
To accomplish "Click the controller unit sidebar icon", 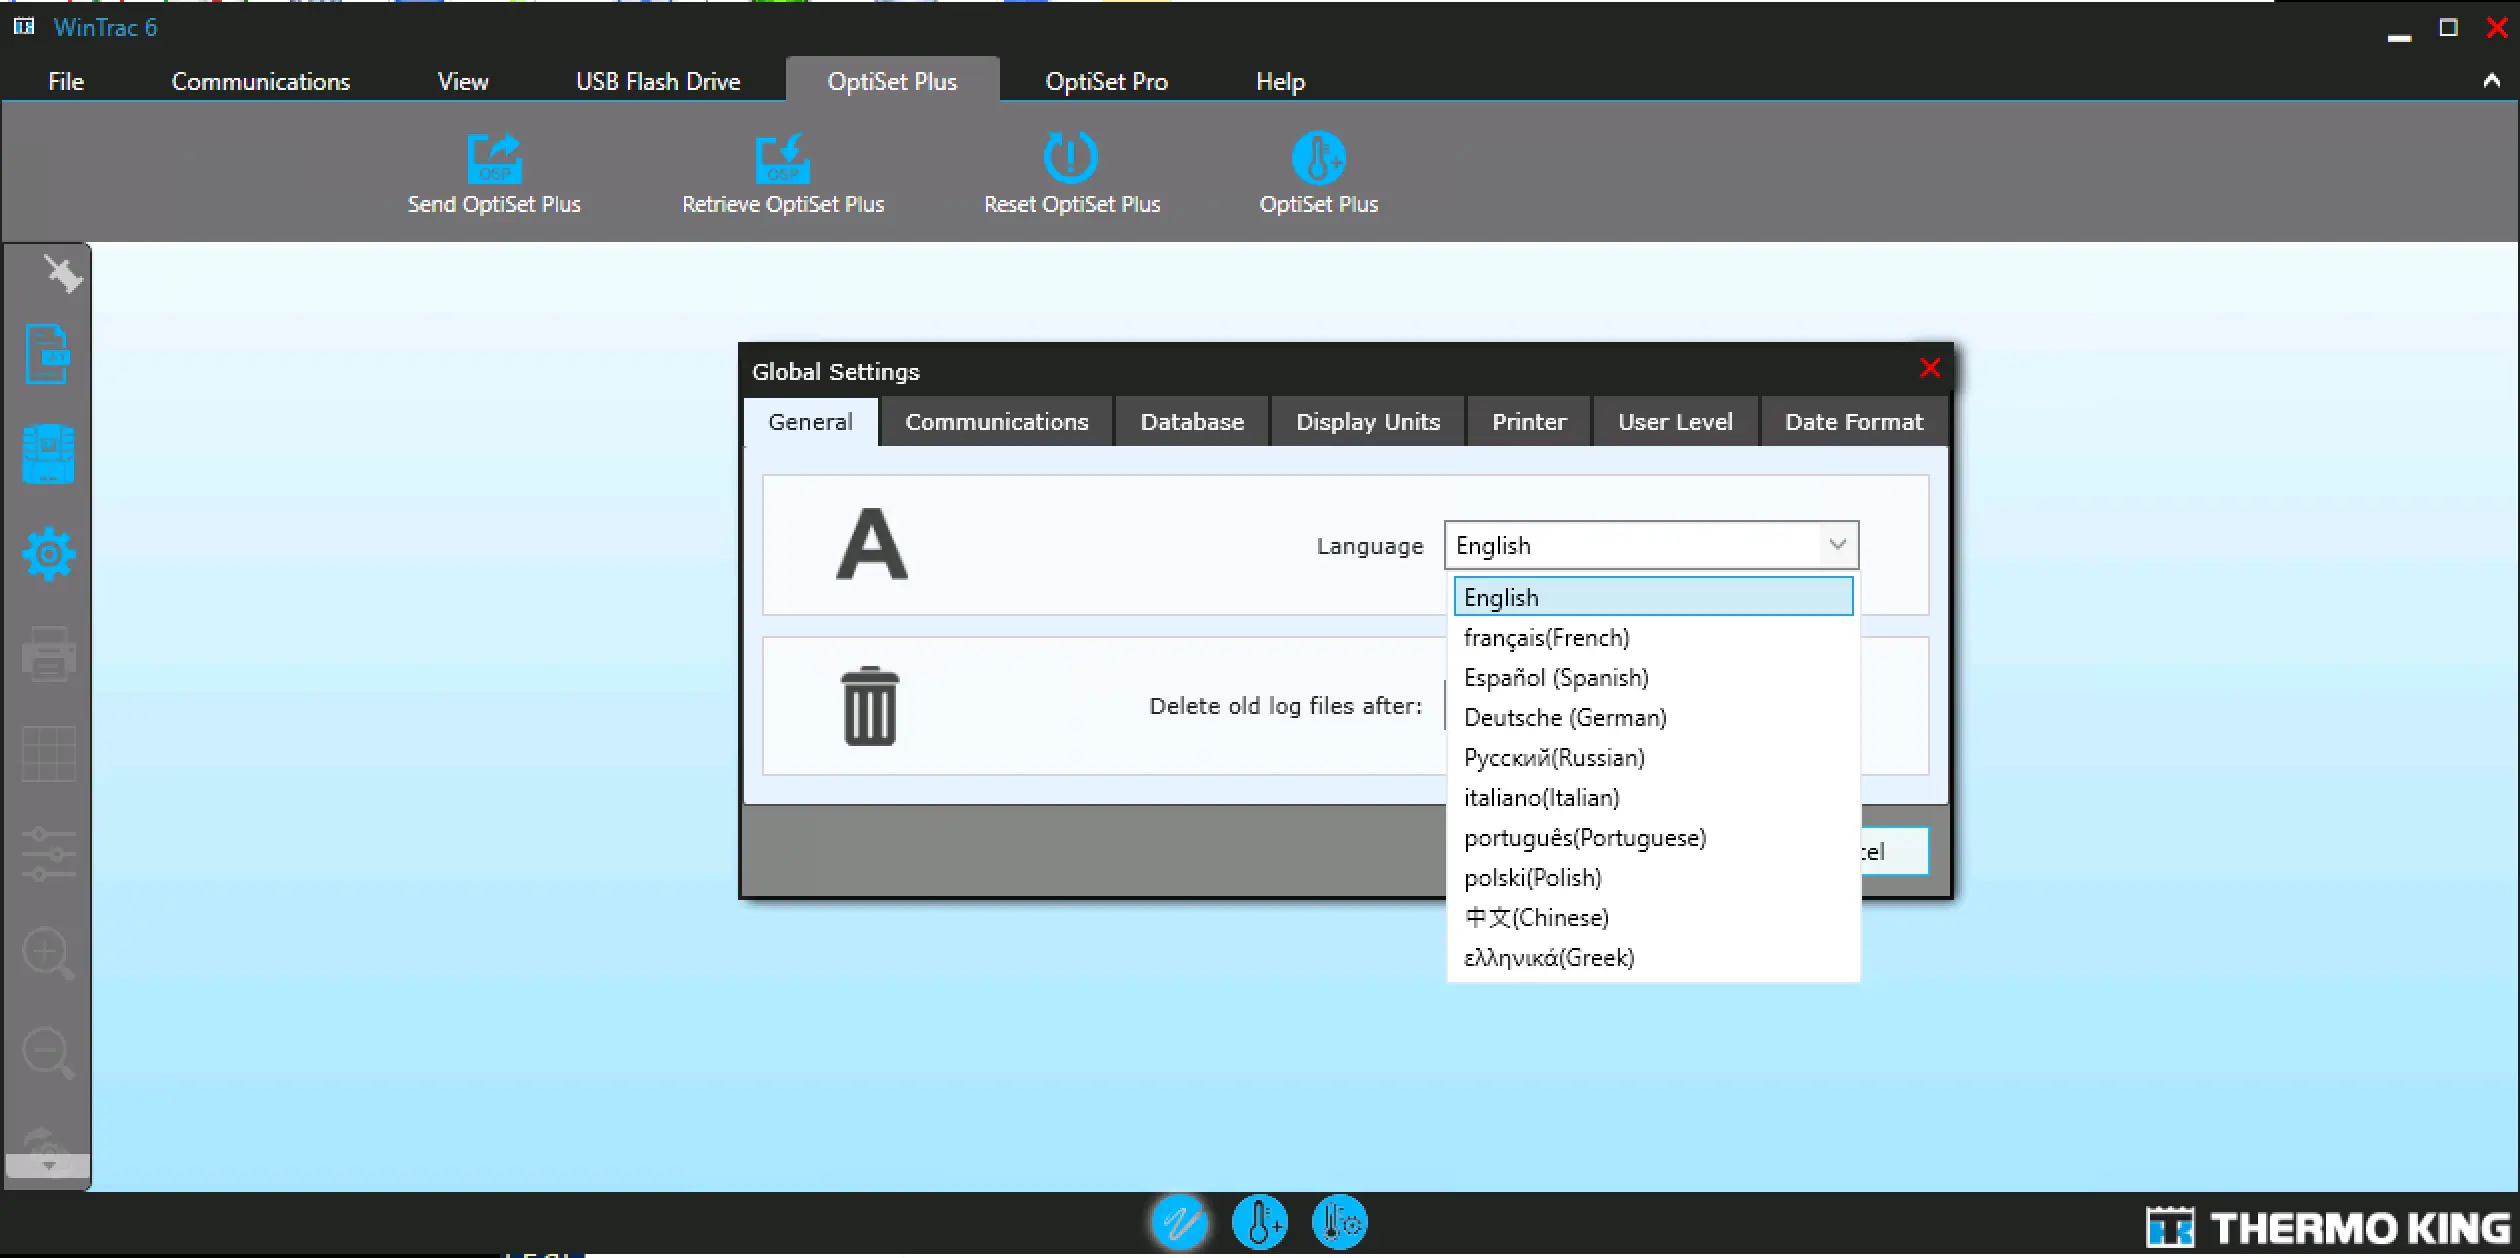I will click(x=48, y=454).
